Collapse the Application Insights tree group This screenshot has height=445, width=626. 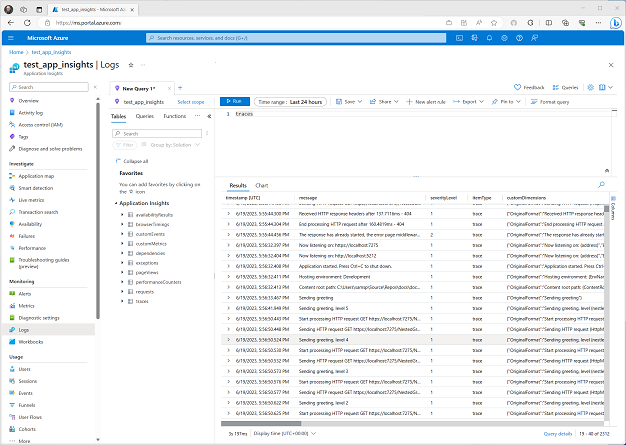tap(114, 202)
